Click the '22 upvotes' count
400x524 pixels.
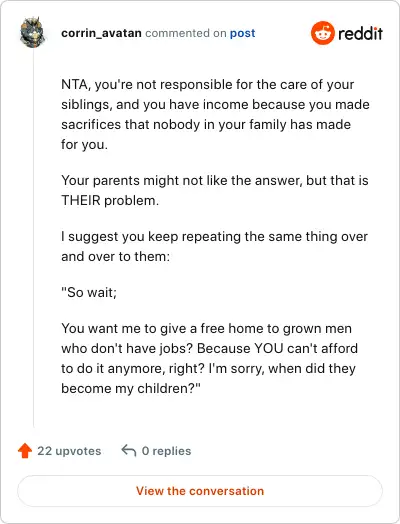pyautogui.click(x=69, y=451)
